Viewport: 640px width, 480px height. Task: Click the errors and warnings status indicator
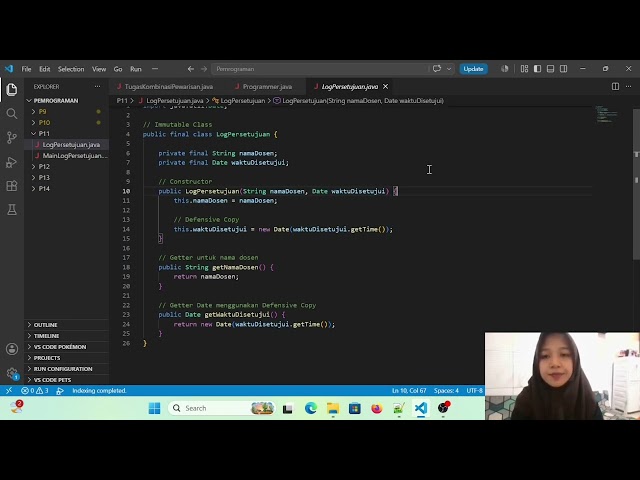[x=35, y=391]
